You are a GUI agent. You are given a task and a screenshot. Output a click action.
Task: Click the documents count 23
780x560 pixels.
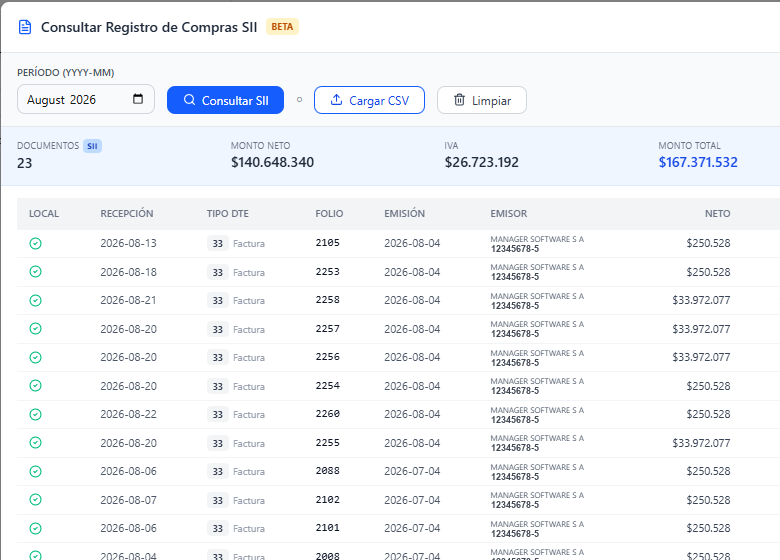pos(24,163)
